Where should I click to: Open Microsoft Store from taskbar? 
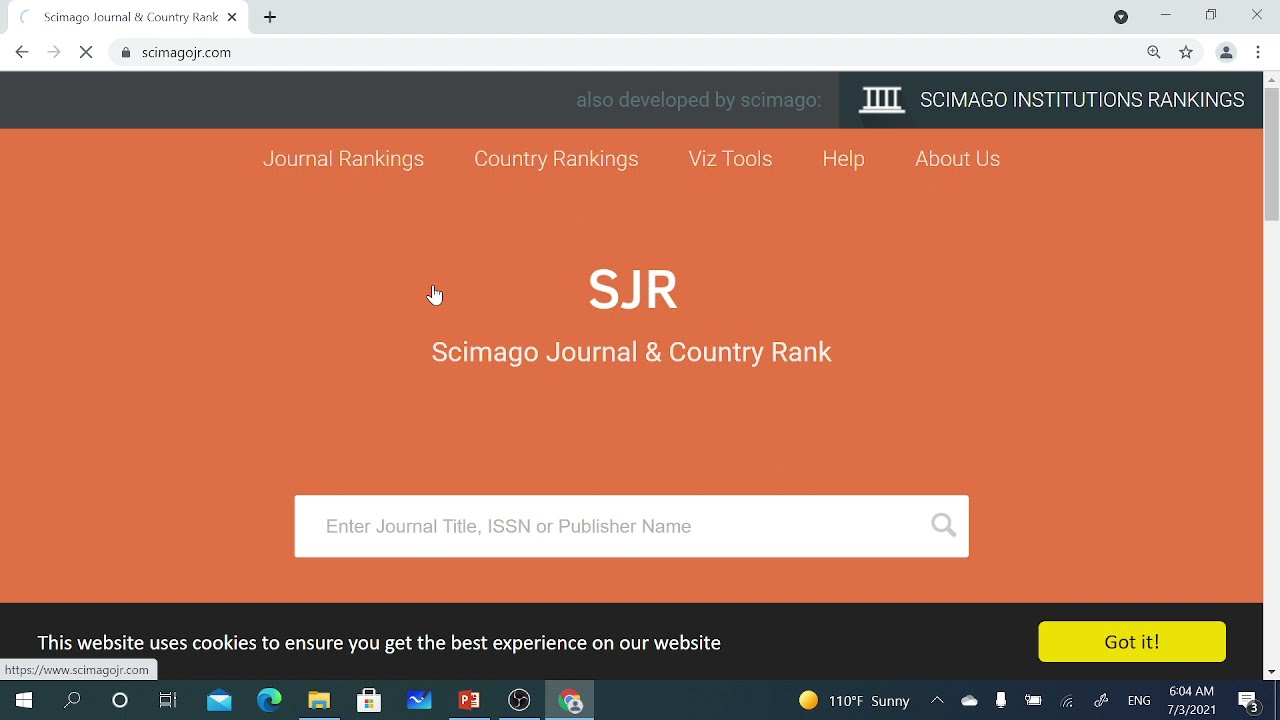[x=369, y=701]
